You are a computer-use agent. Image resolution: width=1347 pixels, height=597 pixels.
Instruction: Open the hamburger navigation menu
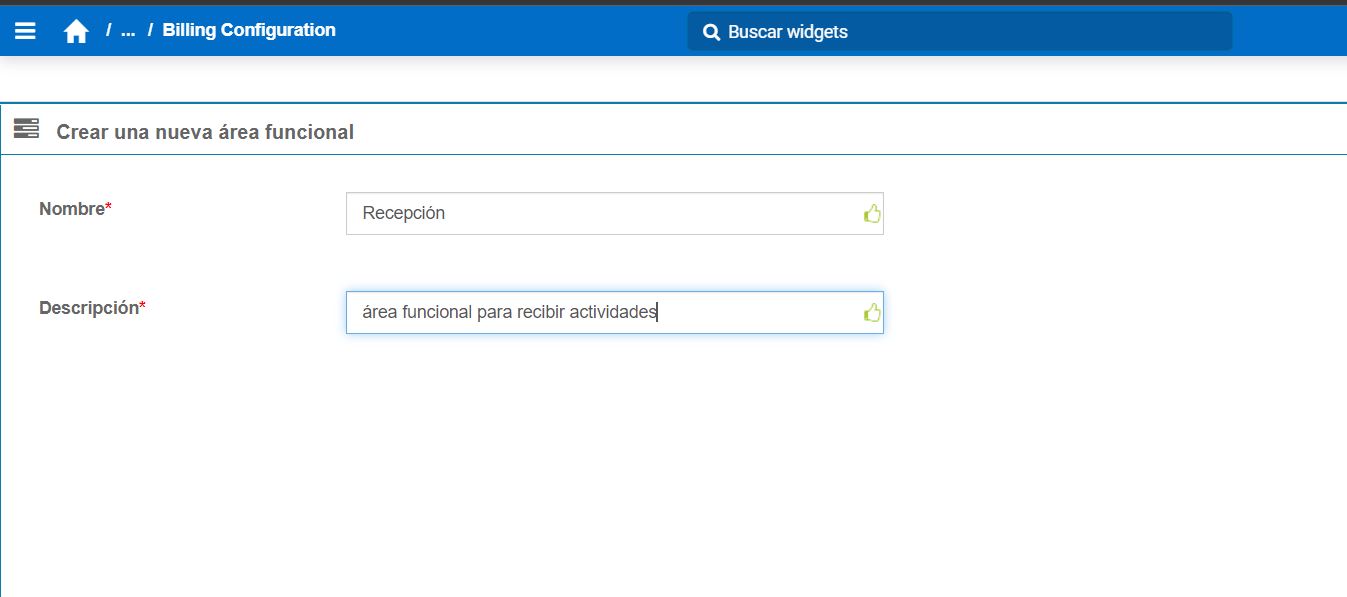coord(25,30)
